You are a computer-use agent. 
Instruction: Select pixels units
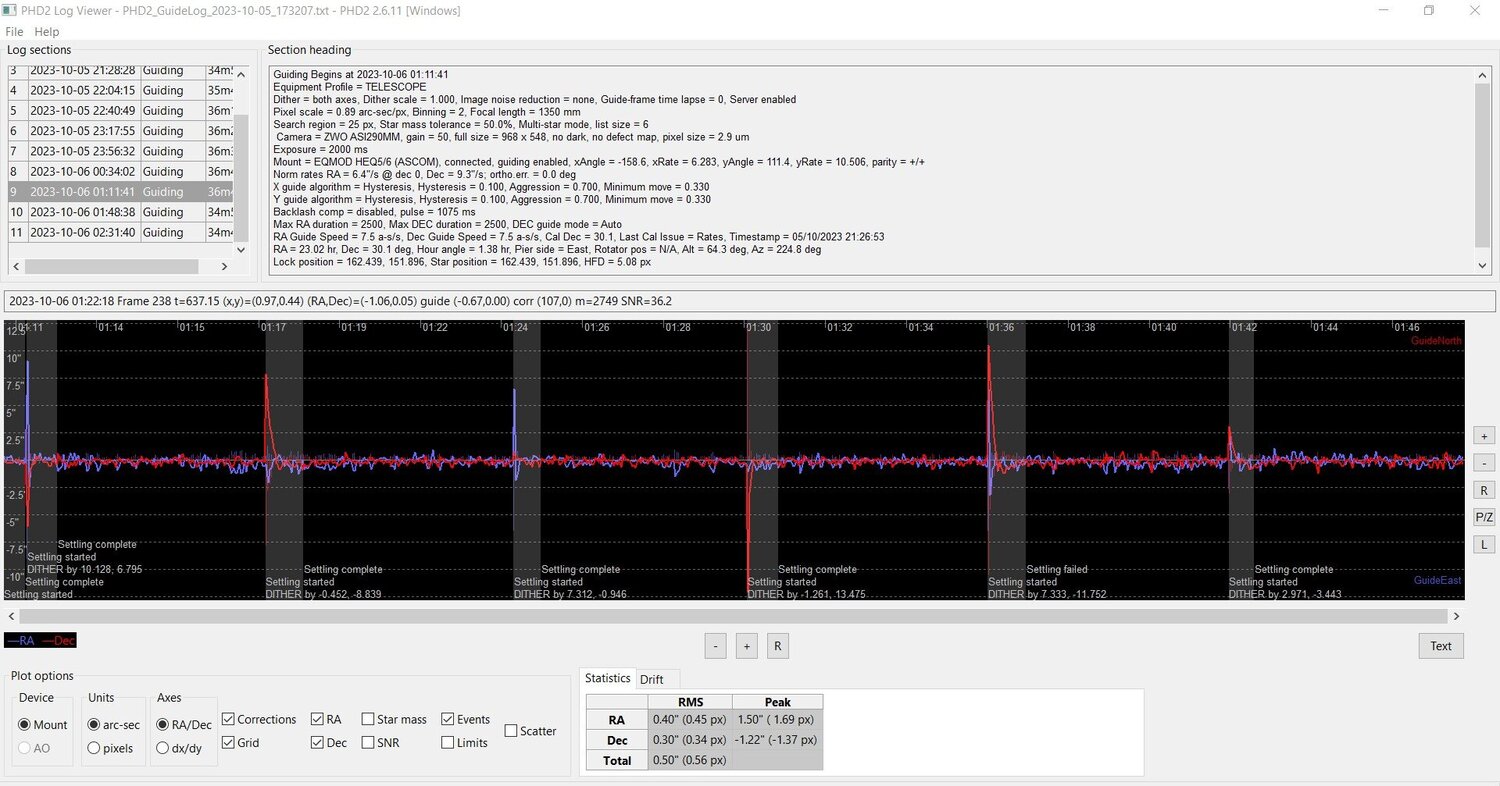pyautogui.click(x=111, y=747)
